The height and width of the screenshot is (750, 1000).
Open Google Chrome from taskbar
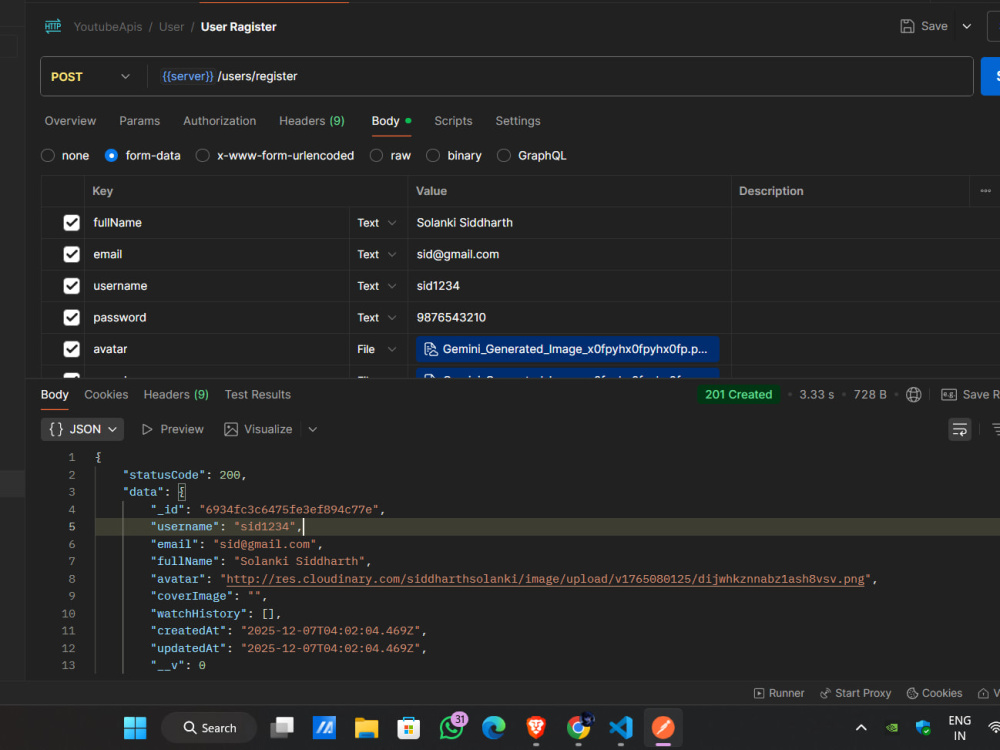point(578,728)
